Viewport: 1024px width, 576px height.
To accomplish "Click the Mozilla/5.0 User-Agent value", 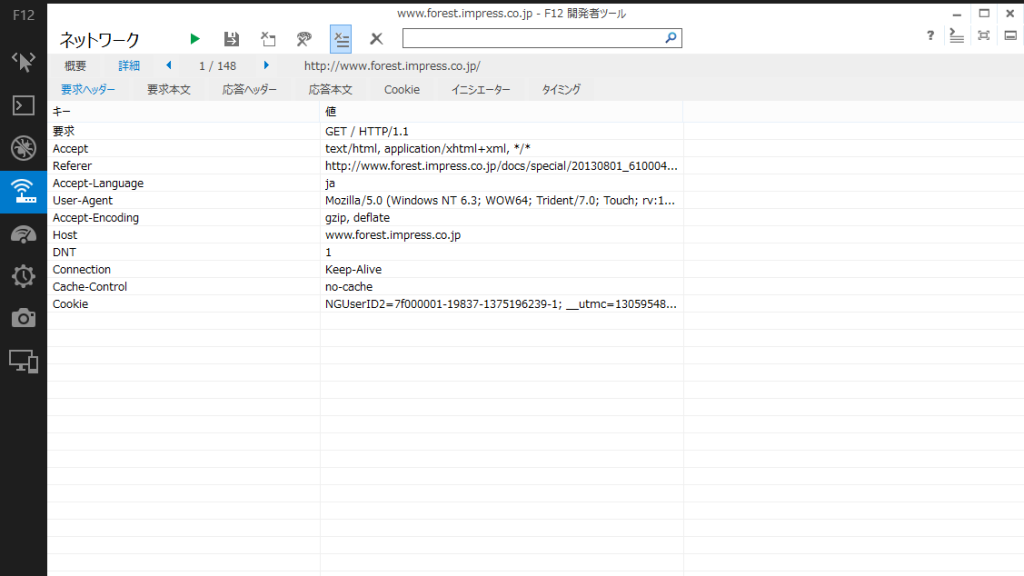I will tap(500, 200).
